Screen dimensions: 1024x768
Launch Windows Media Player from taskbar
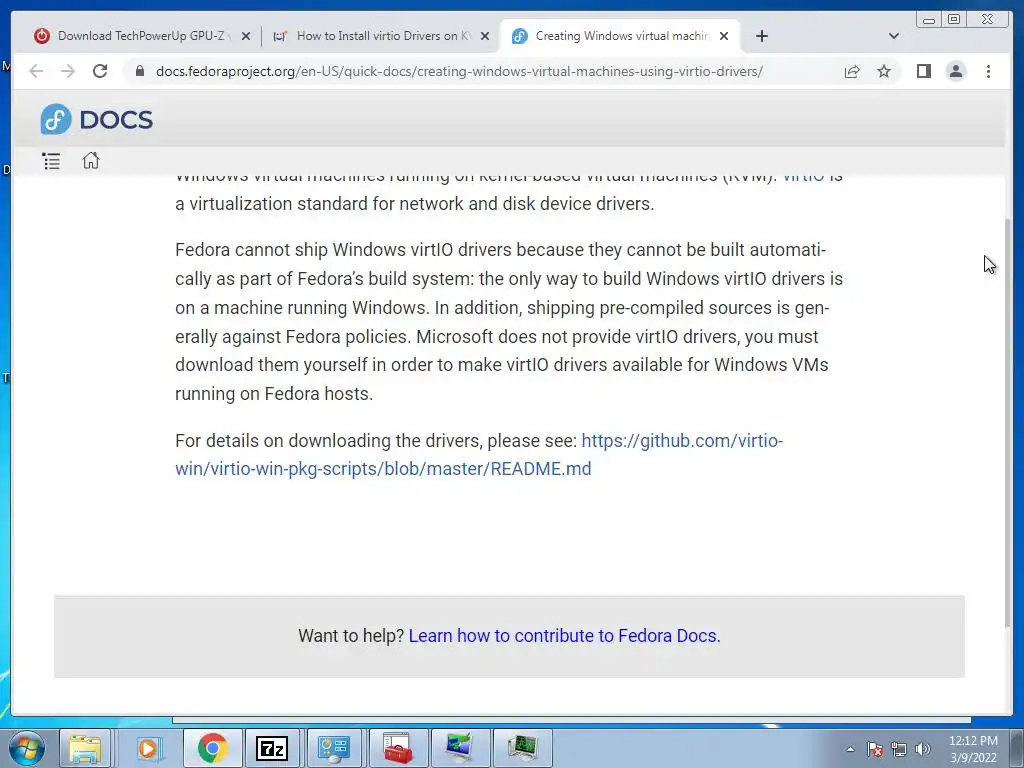149,748
